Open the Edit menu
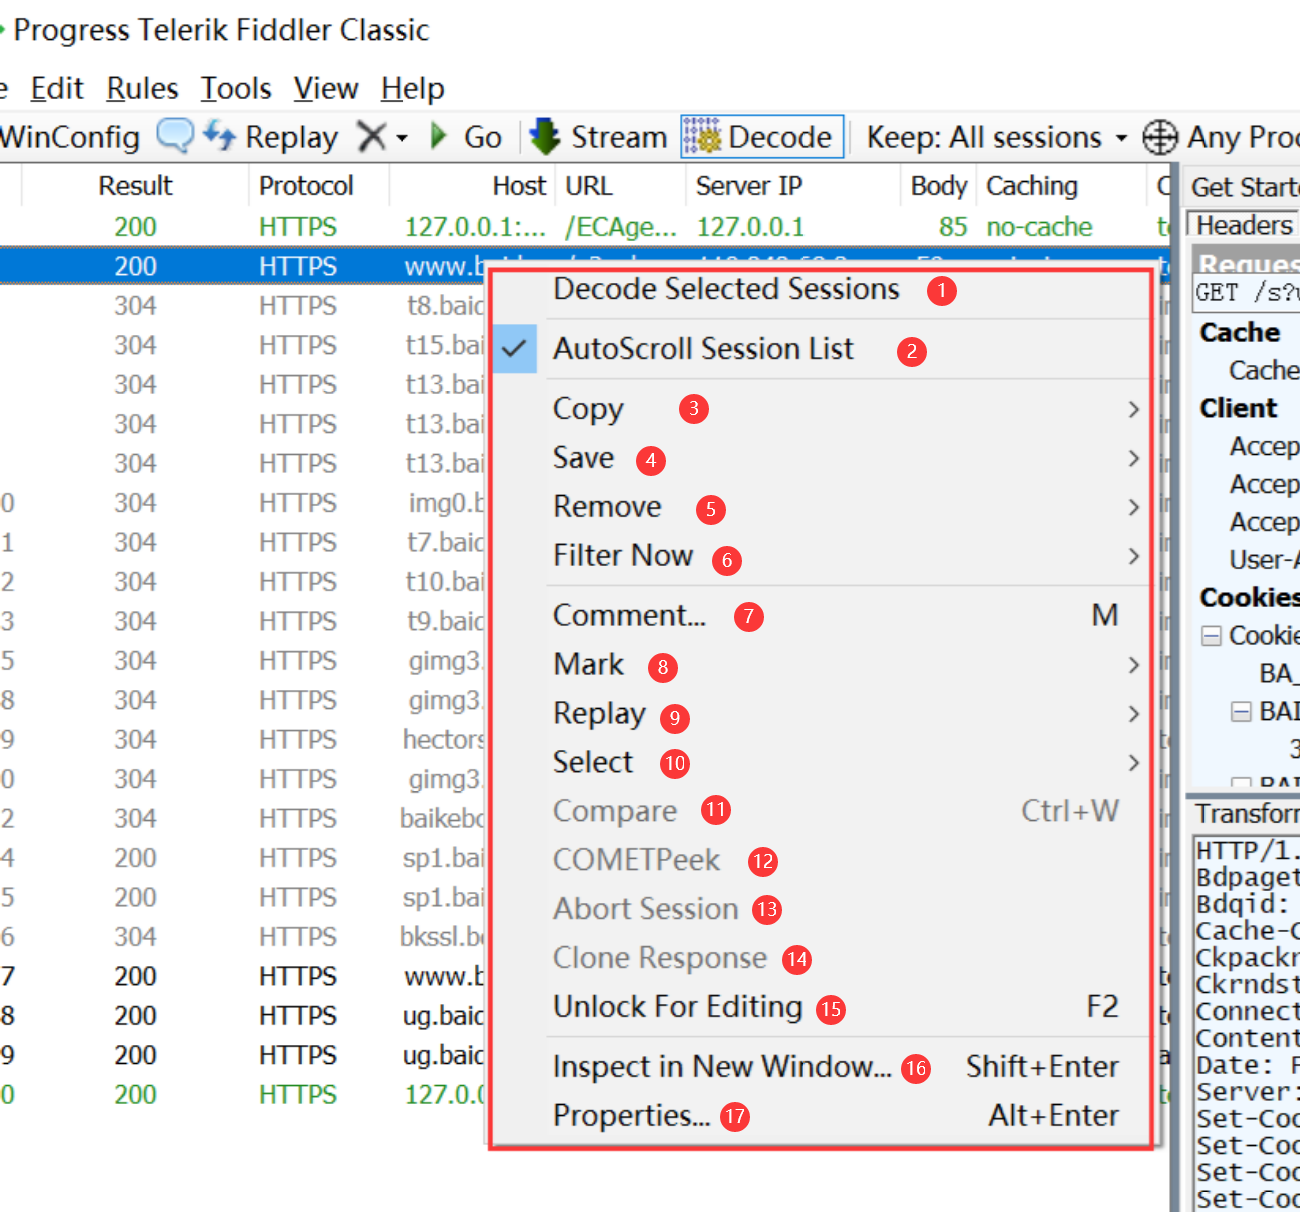Image resolution: width=1300 pixels, height=1212 pixels. (57, 89)
